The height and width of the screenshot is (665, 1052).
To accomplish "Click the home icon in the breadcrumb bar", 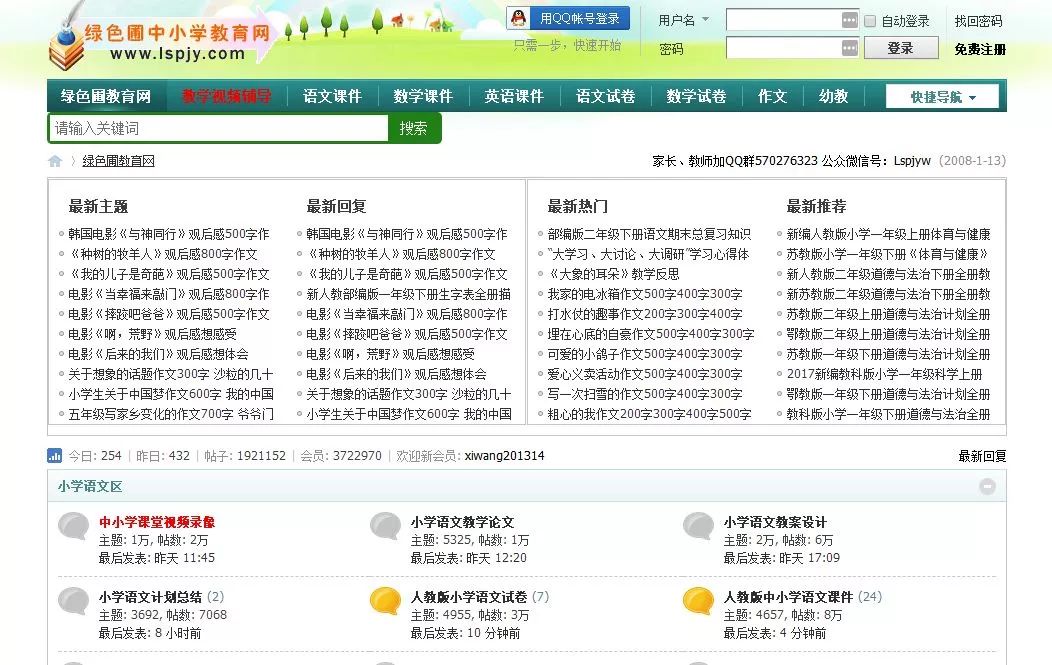I will (x=54, y=160).
